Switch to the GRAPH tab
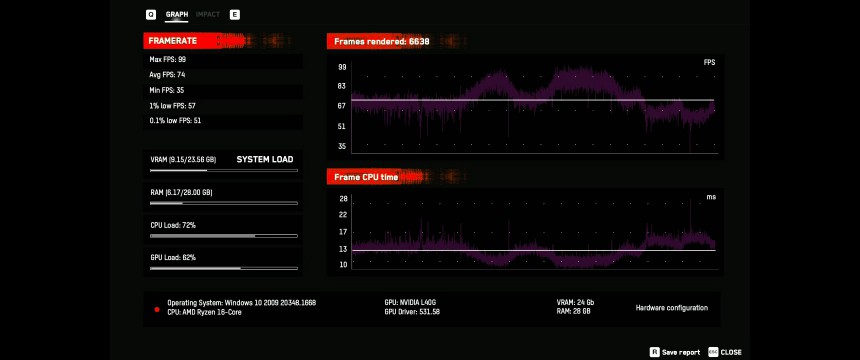The height and width of the screenshot is (360, 860). click(177, 15)
